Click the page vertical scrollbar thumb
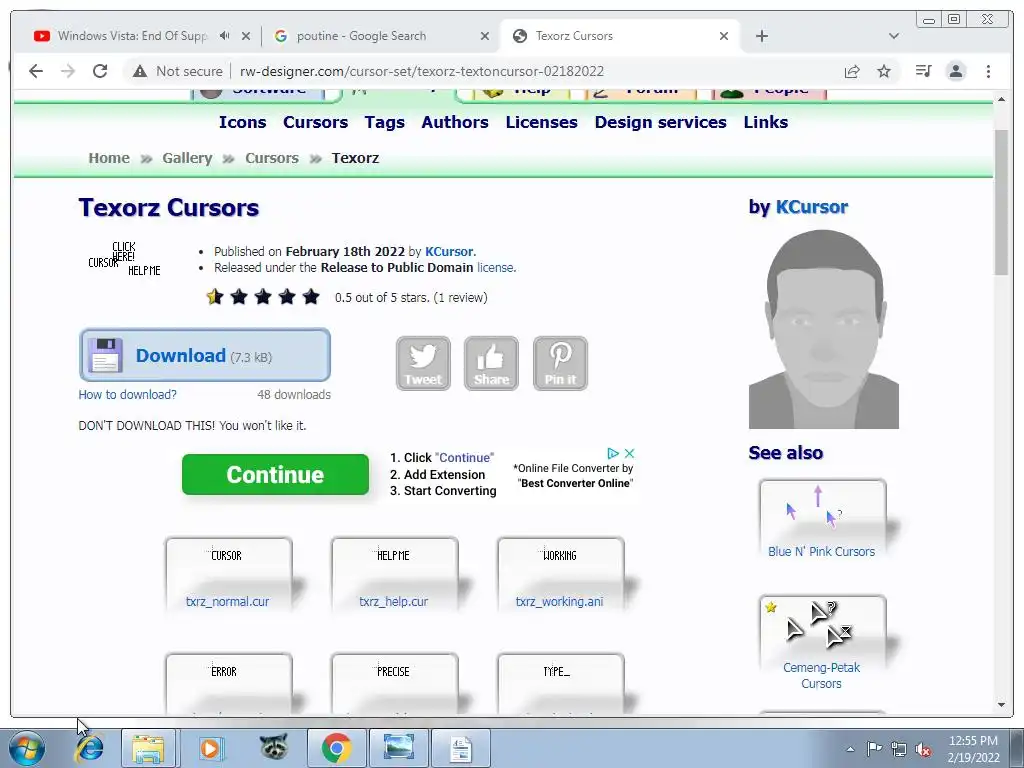Screen dimensions: 1024x768 click(x=1001, y=202)
